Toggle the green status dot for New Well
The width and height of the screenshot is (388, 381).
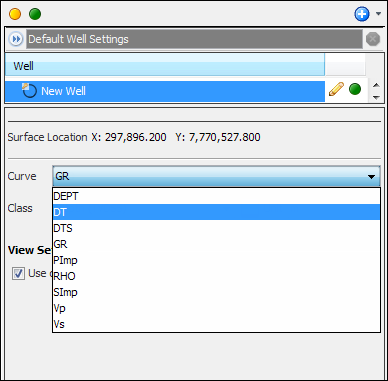(355, 89)
